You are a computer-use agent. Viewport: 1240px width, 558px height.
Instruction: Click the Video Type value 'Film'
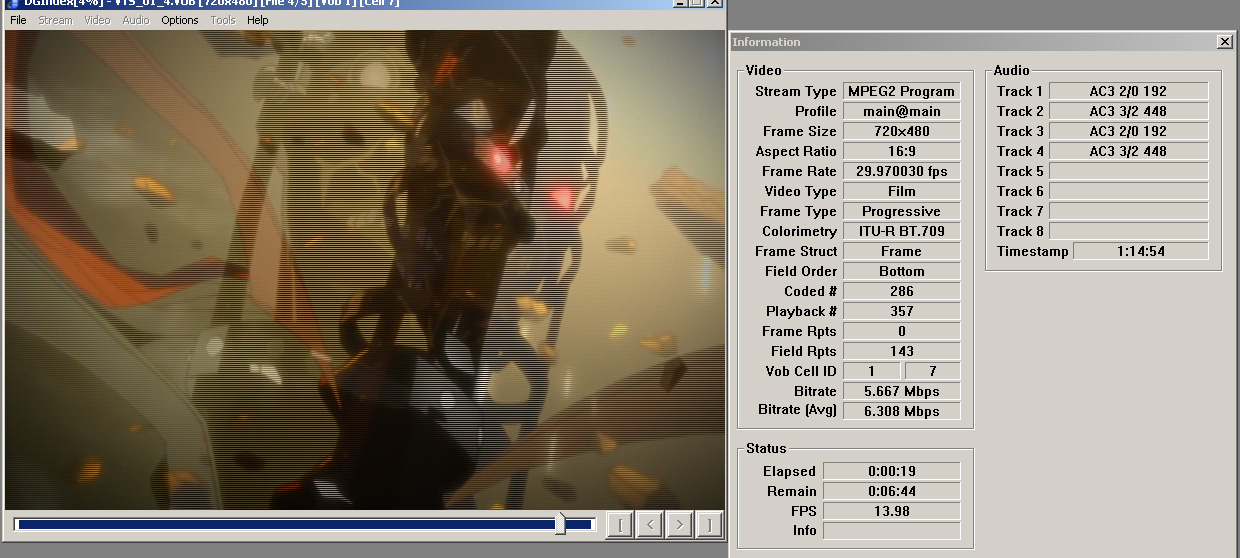tap(902, 191)
